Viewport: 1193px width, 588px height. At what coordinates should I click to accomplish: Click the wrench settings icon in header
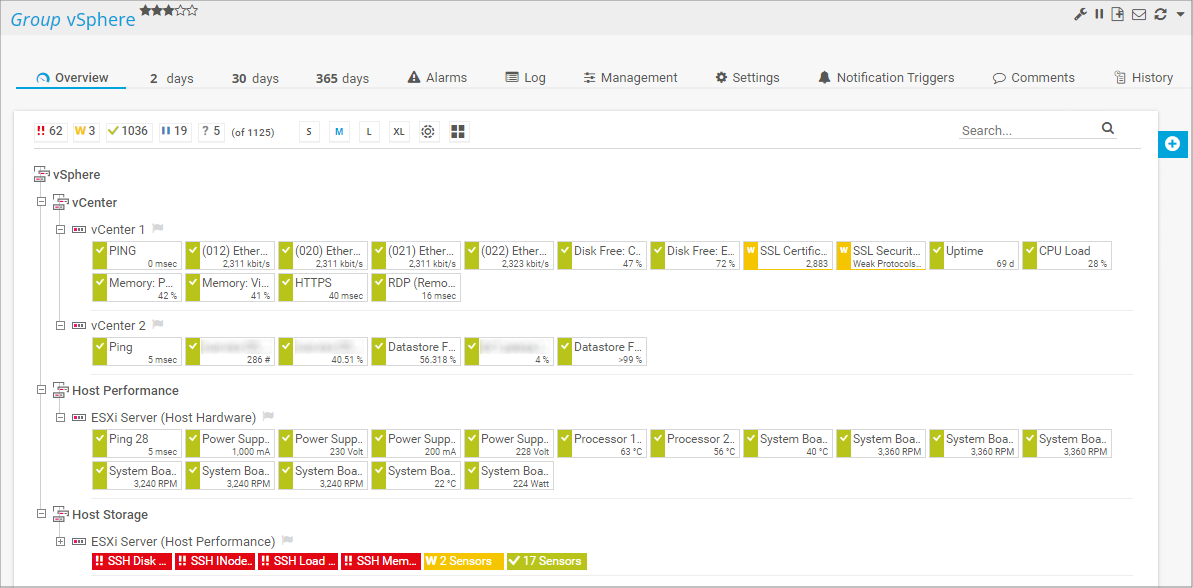1080,14
